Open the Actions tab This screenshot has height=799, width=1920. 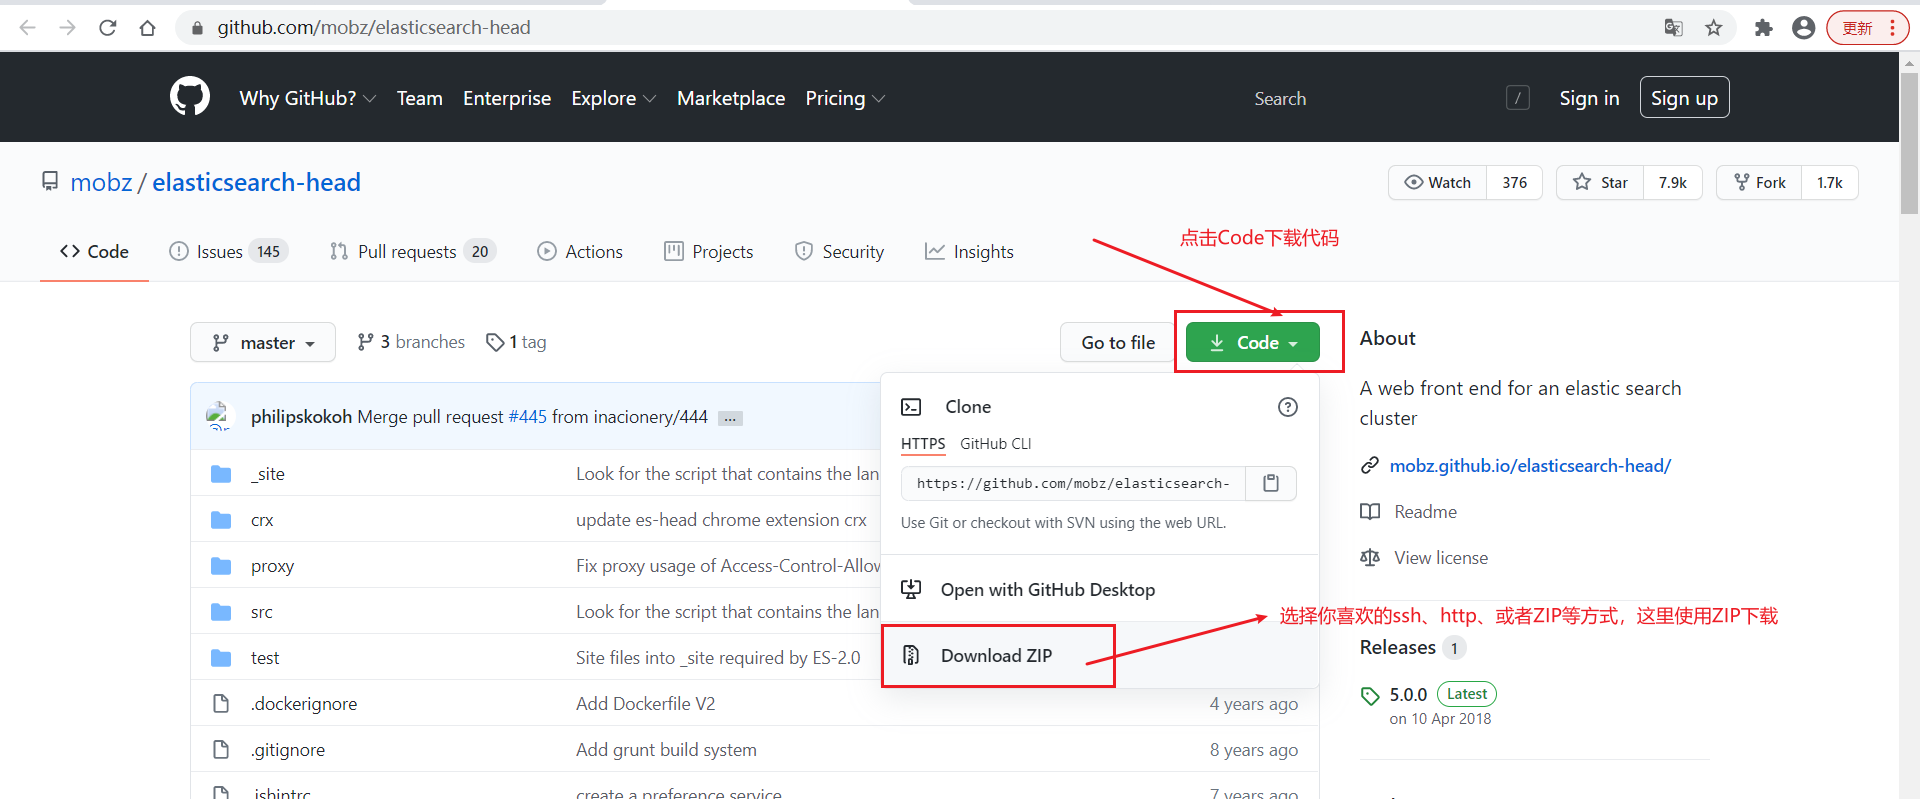click(580, 252)
